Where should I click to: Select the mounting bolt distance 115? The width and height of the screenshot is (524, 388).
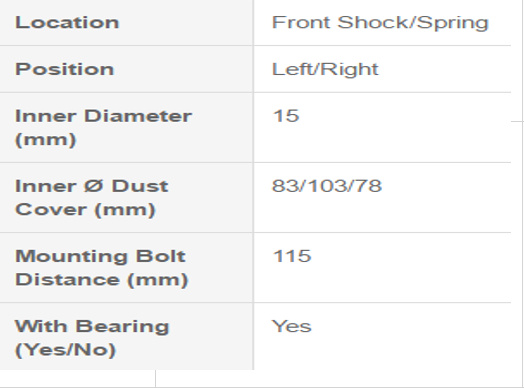[292, 256]
